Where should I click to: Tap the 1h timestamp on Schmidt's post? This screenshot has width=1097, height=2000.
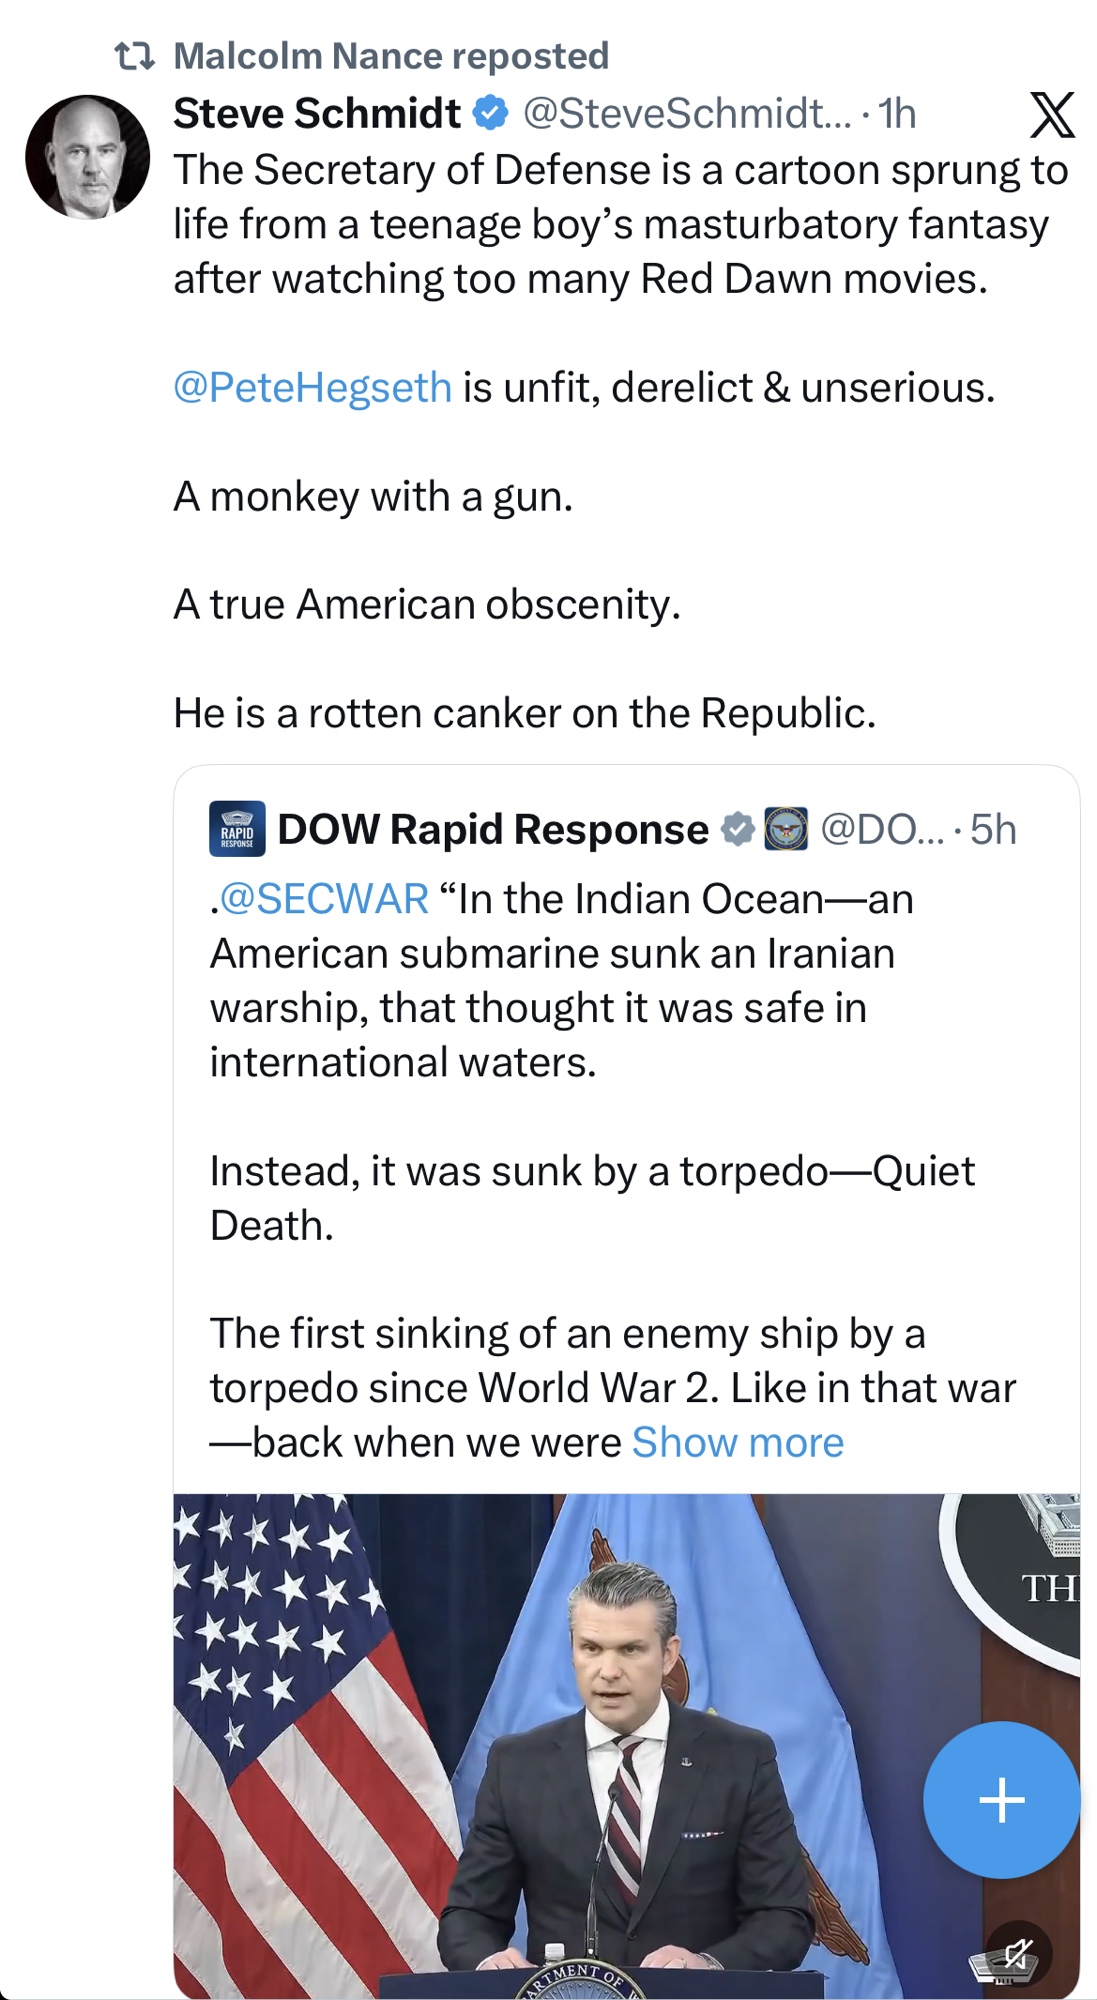point(898,114)
